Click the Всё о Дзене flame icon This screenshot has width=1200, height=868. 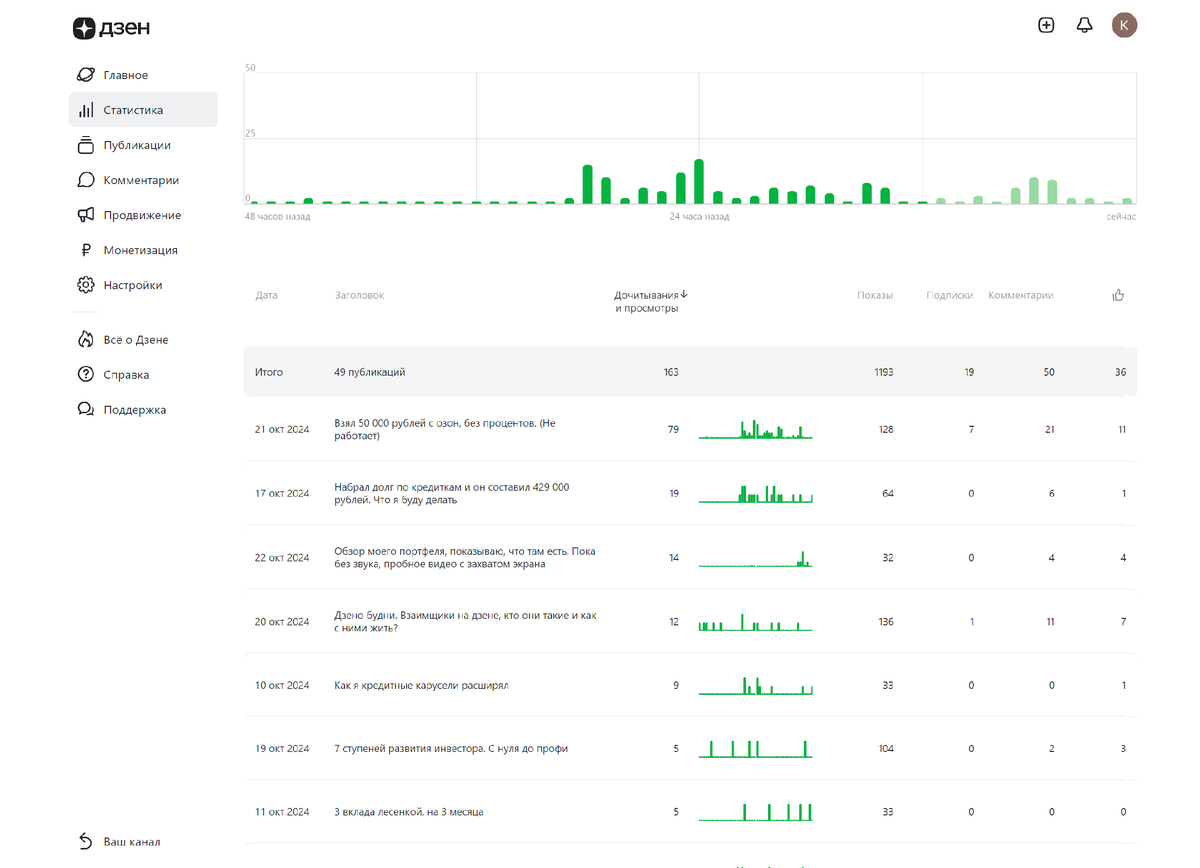pyautogui.click(x=86, y=340)
